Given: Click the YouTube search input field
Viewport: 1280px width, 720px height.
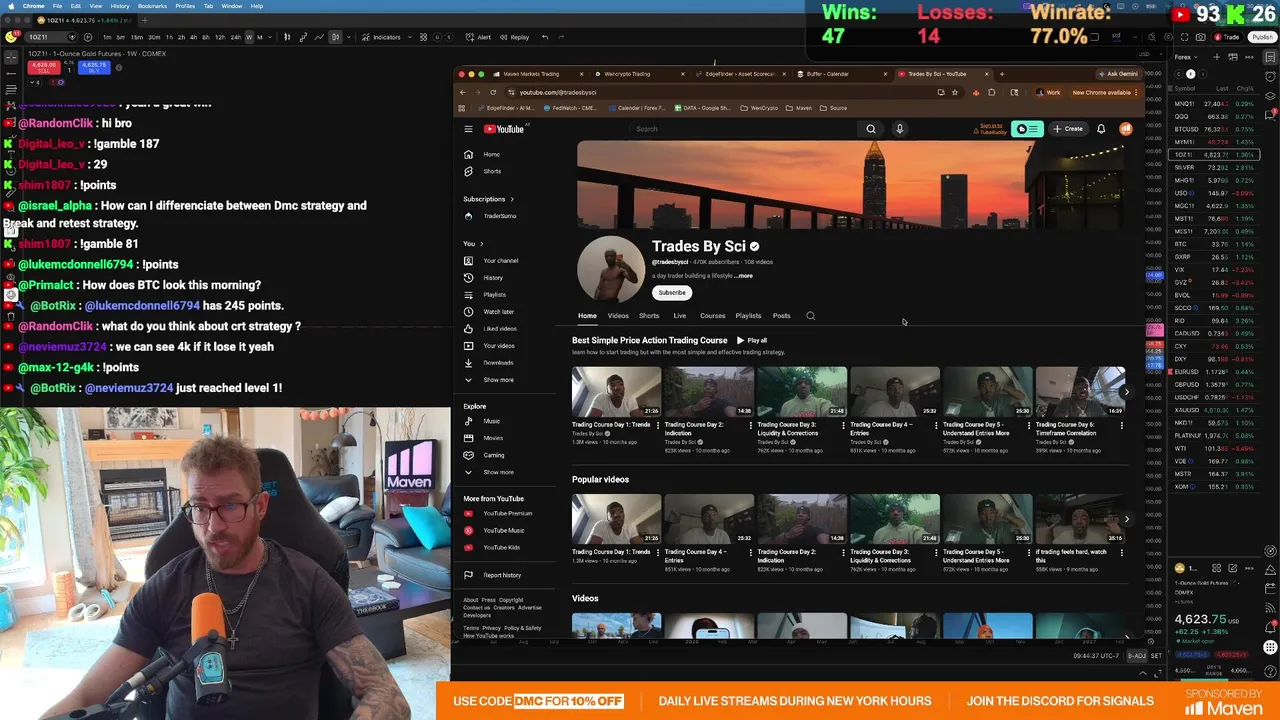Looking at the screenshot, I should pos(745,129).
